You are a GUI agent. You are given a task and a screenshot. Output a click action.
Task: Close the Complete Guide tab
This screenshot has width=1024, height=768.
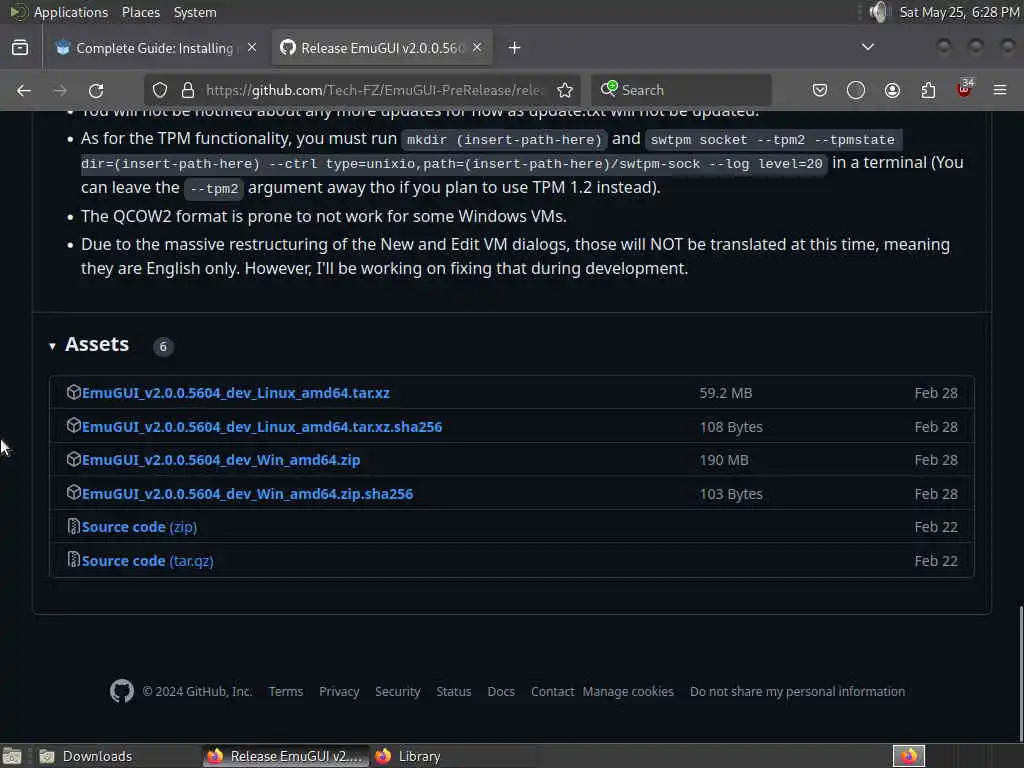click(252, 48)
